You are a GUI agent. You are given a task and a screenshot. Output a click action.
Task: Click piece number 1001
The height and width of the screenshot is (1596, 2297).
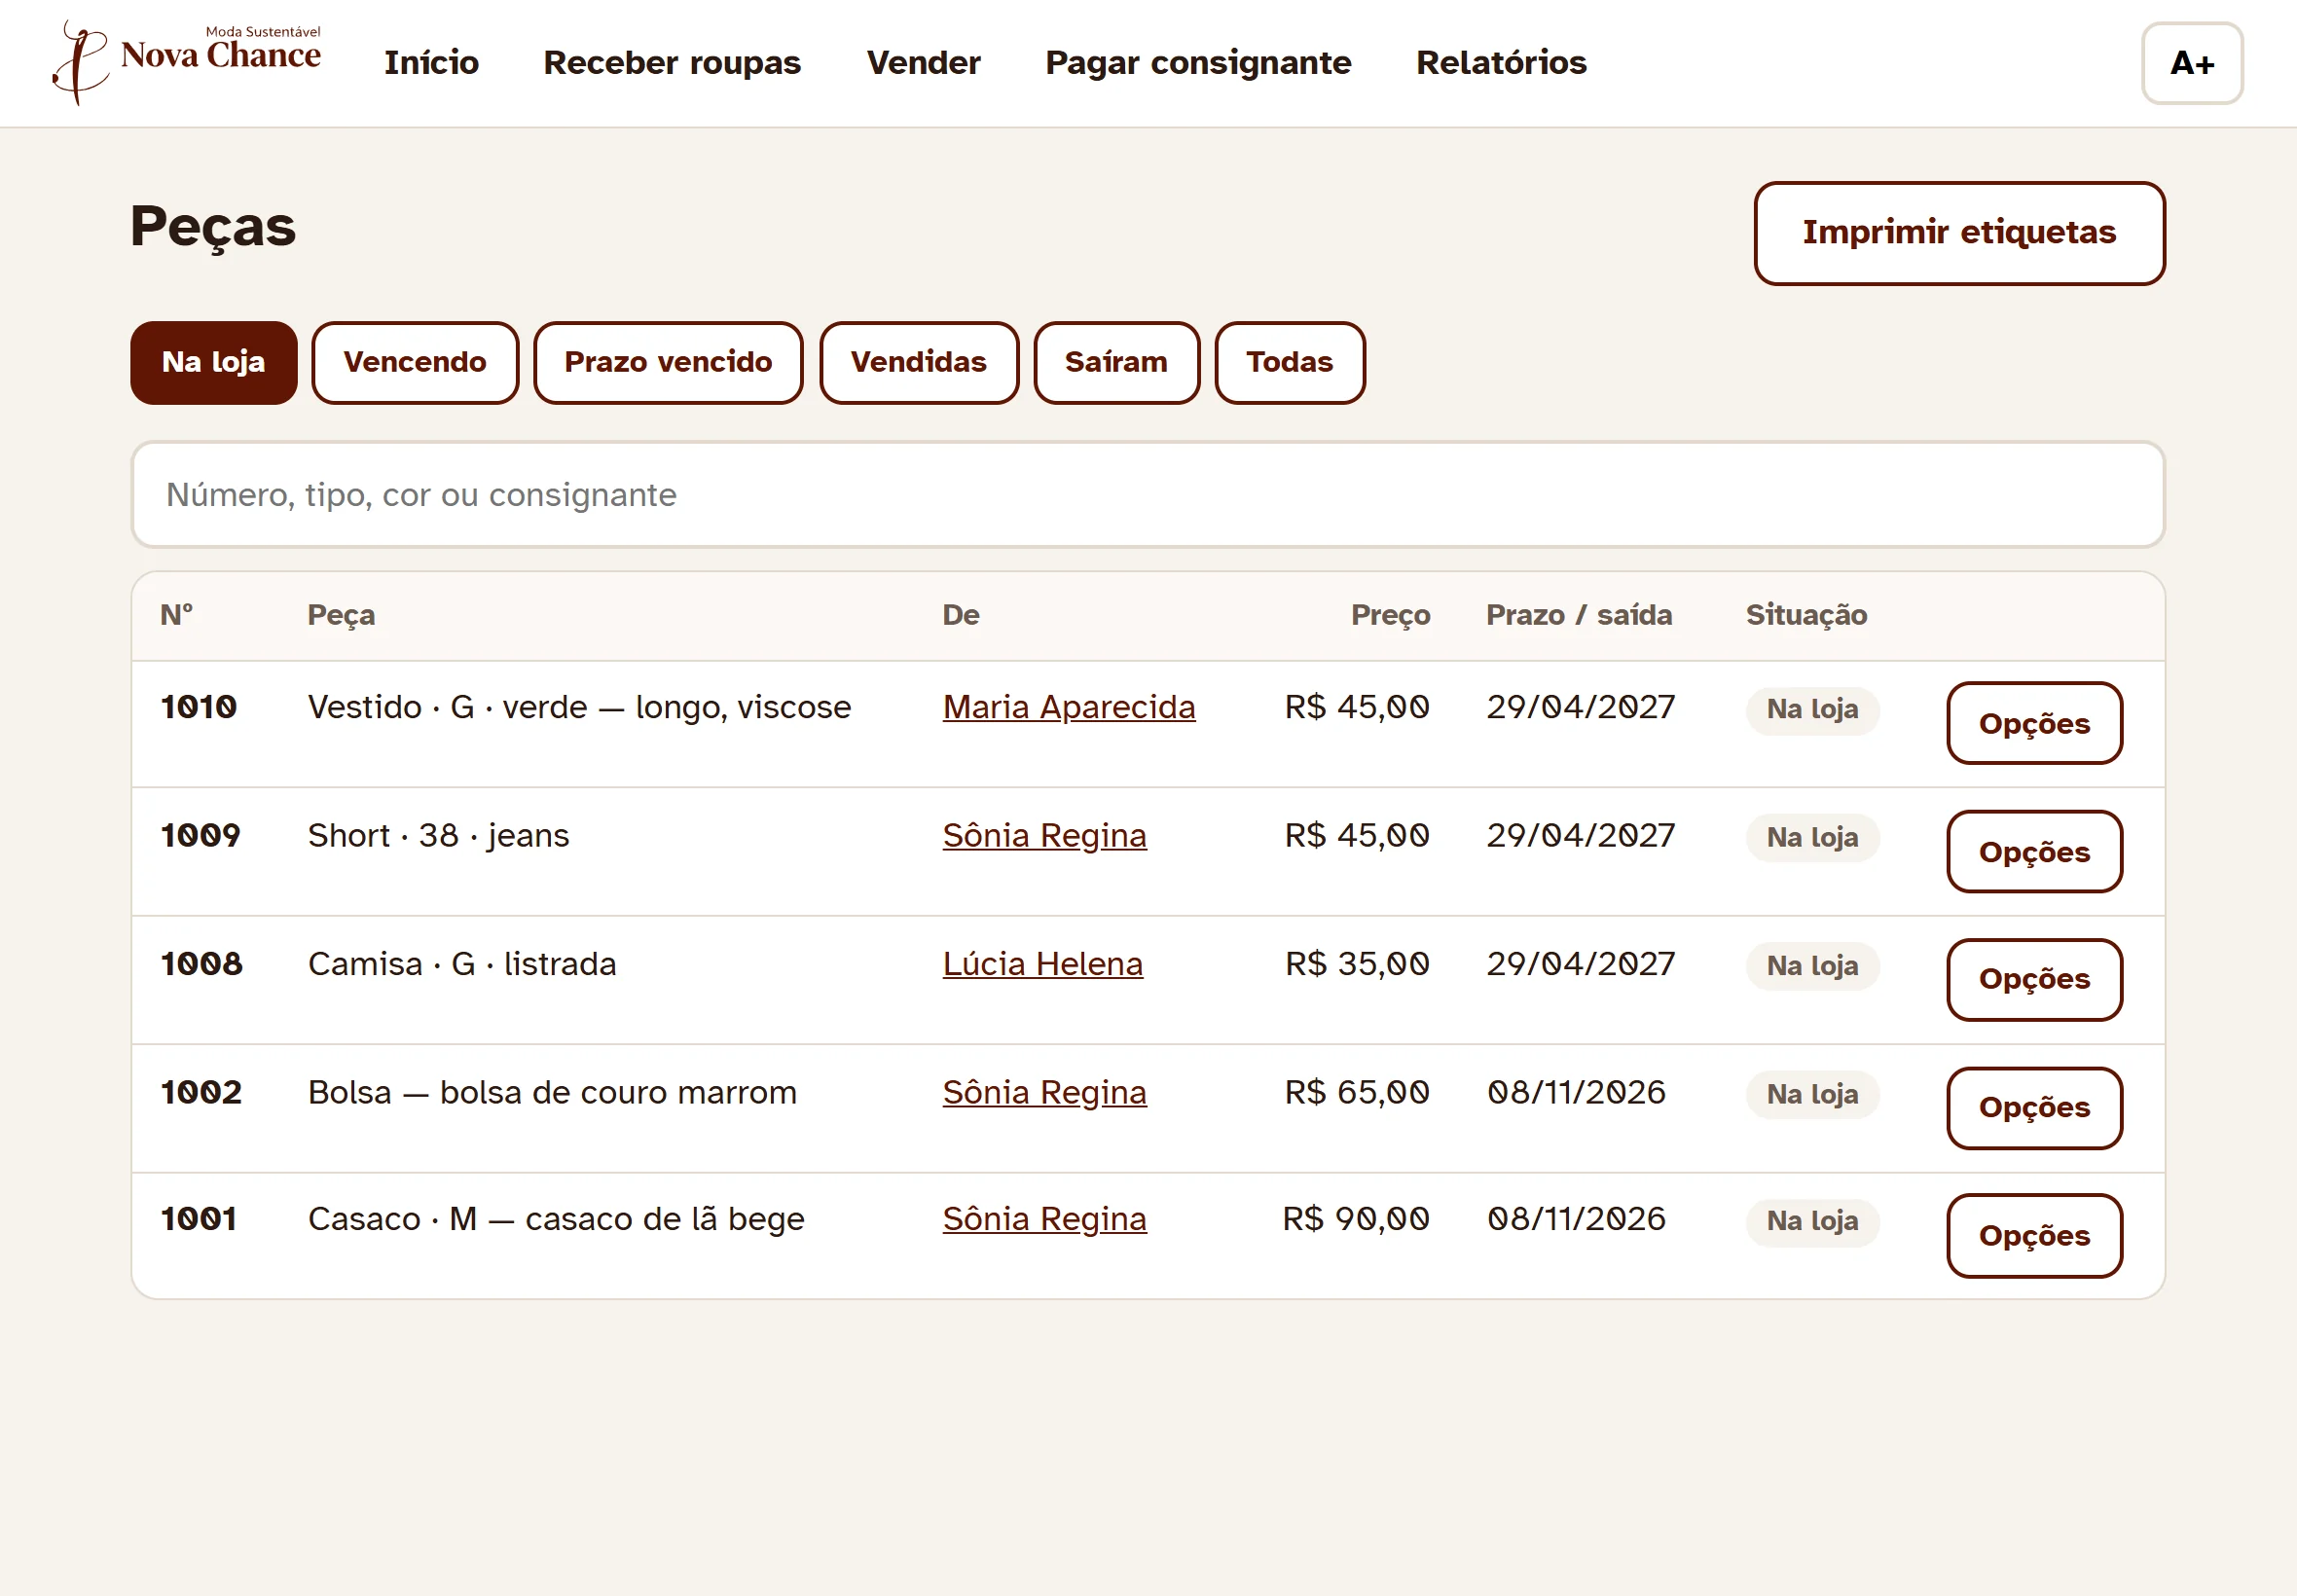(199, 1219)
